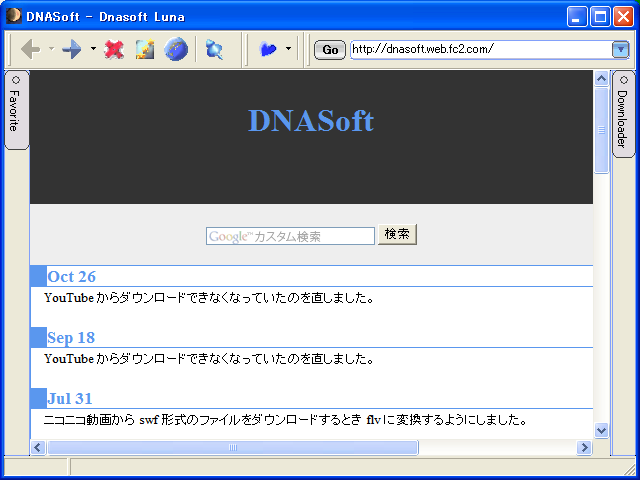Click the 検索 search button
This screenshot has height=480, width=640.
click(x=397, y=234)
